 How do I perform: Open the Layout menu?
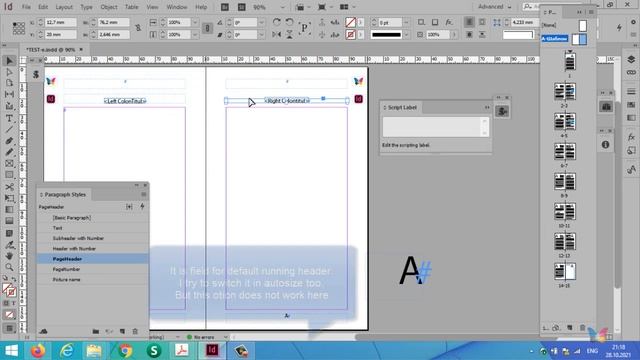click(x=64, y=7)
